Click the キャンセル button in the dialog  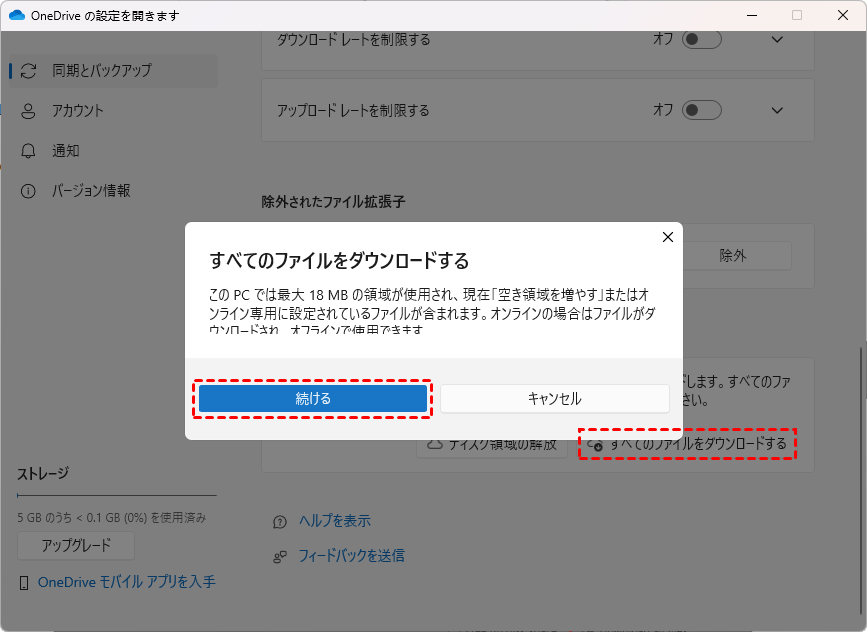[555, 399]
